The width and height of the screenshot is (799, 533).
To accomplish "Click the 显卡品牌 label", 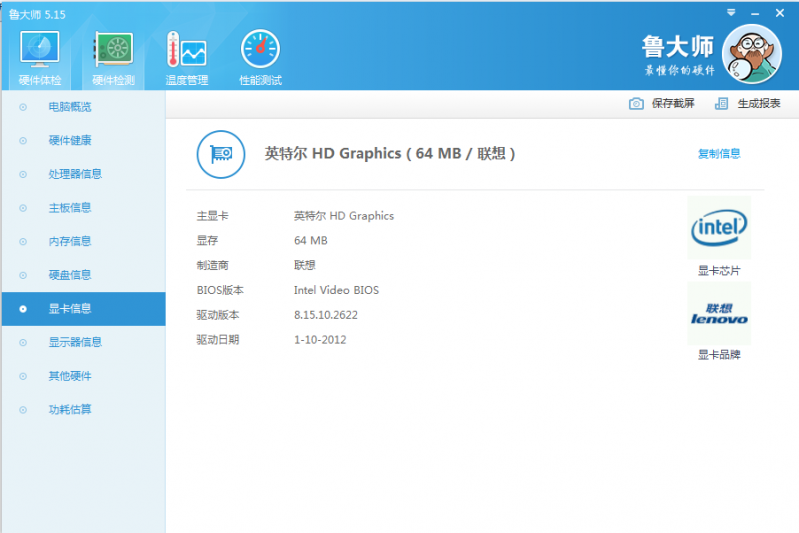I will pyautogui.click(x=719, y=355).
